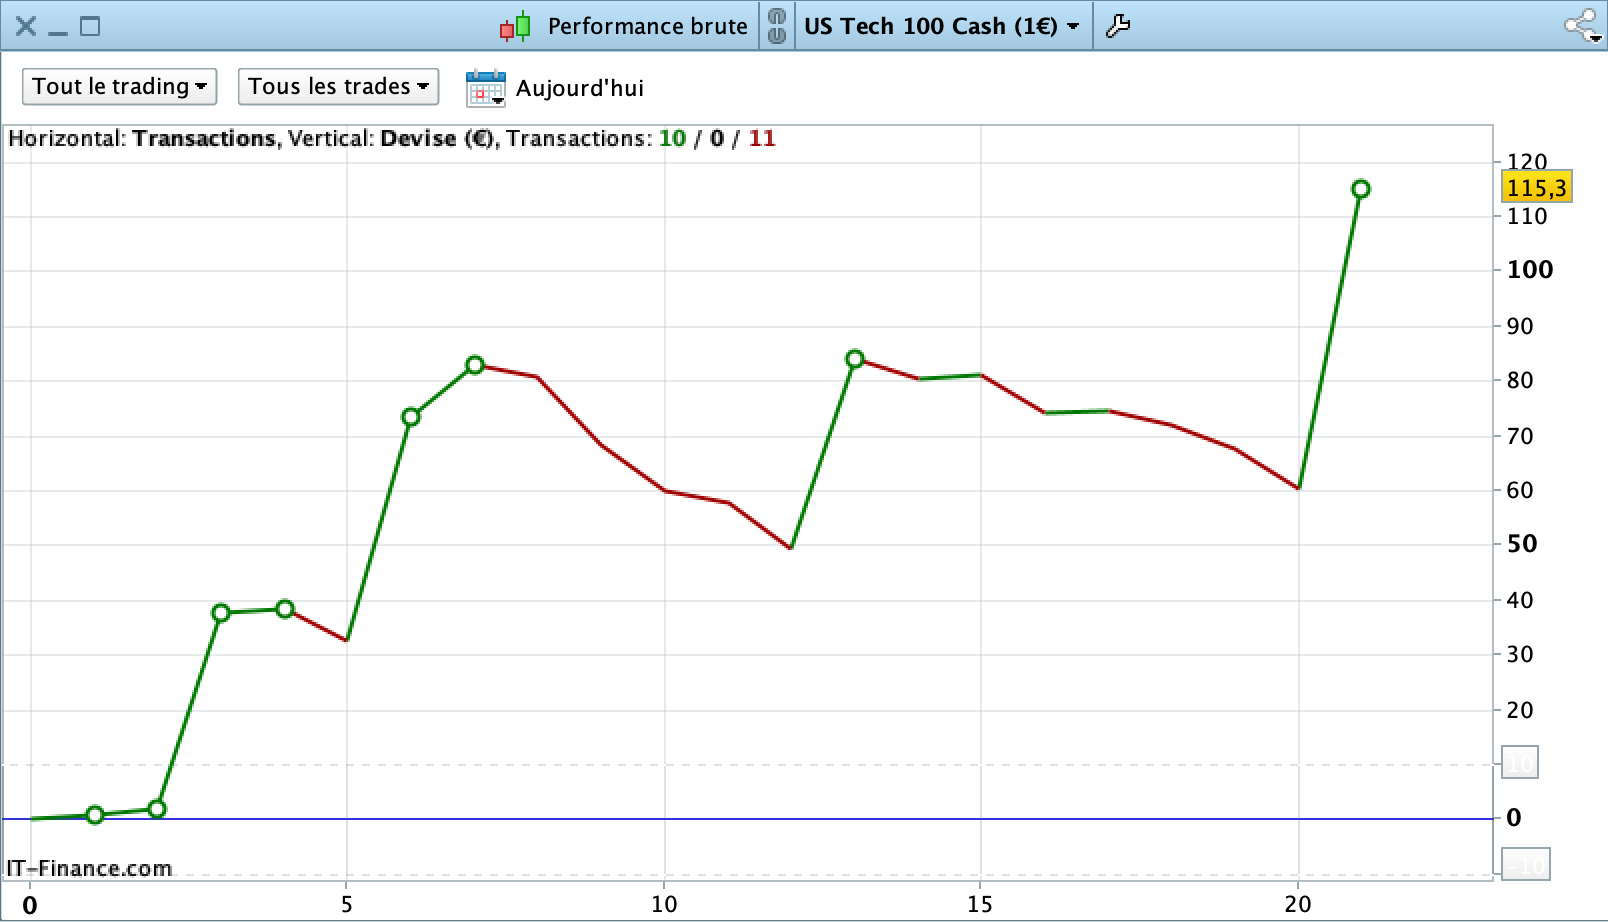Expand the "US Tech 100 Cash (1€)" instrument selector
Viewport: 1608px width, 922px height.
941,27
